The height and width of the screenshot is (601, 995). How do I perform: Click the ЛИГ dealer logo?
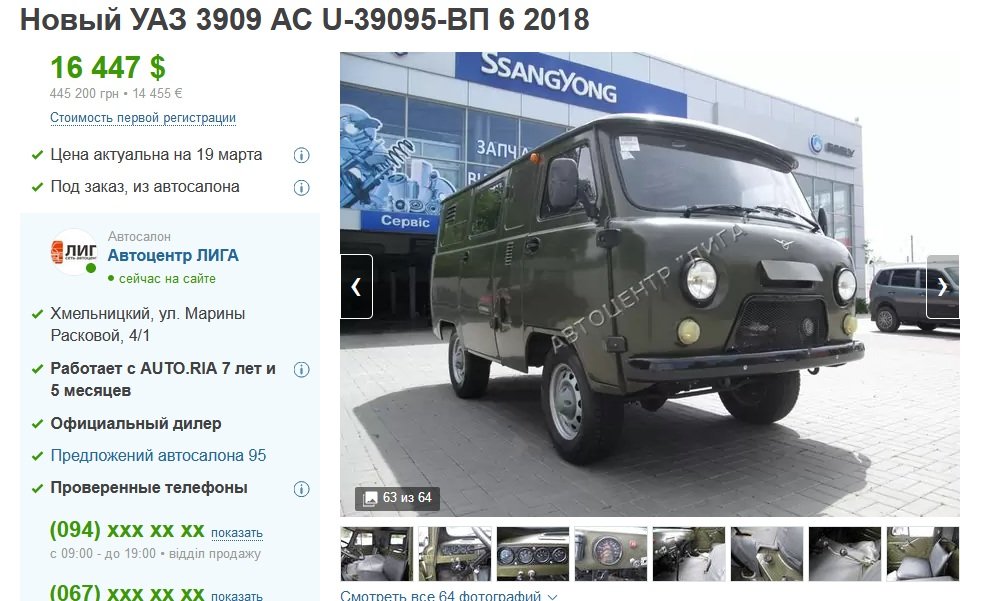(x=74, y=253)
